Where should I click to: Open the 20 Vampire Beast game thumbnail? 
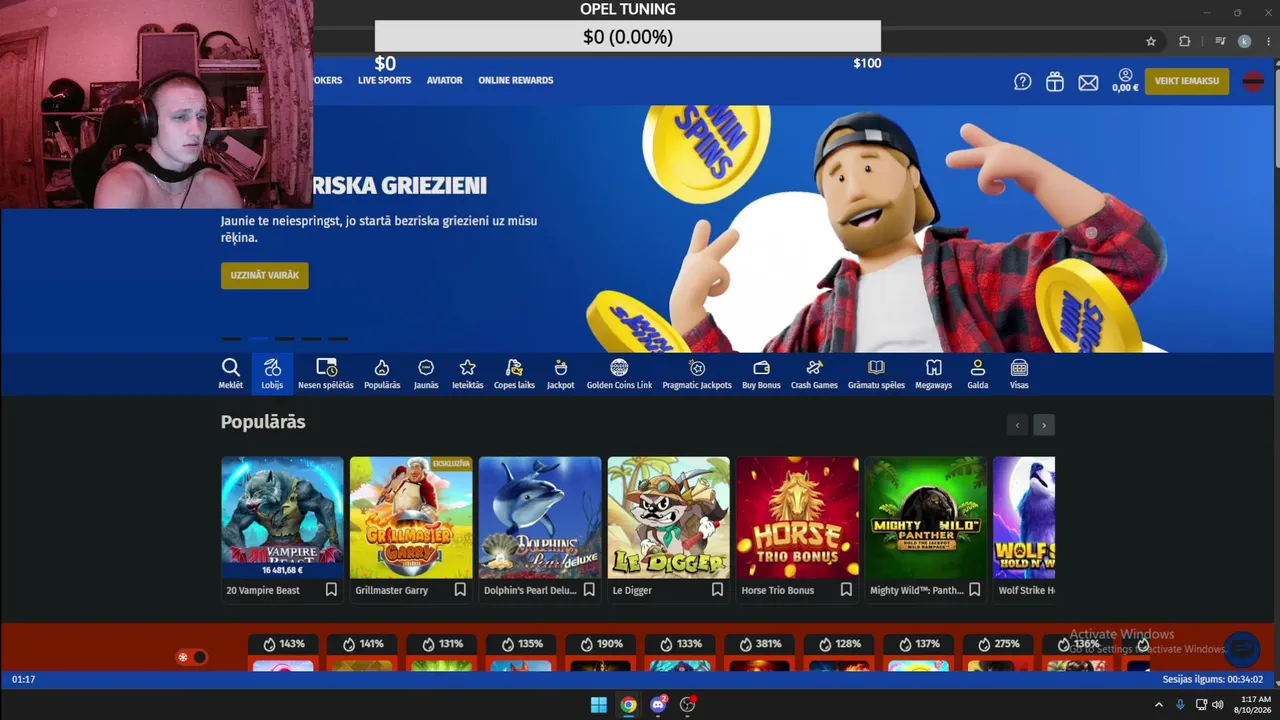282,517
